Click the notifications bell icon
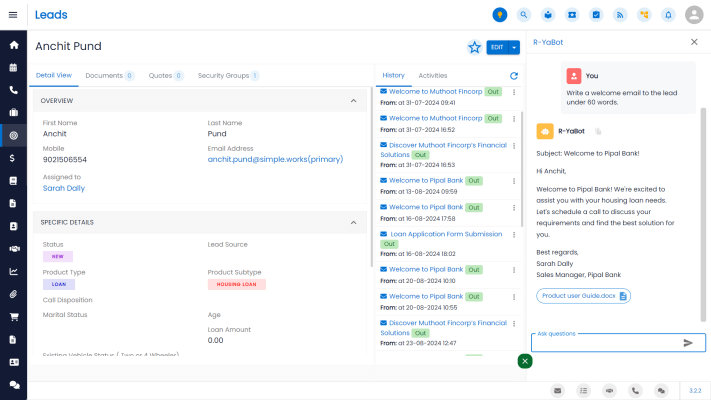 point(668,15)
